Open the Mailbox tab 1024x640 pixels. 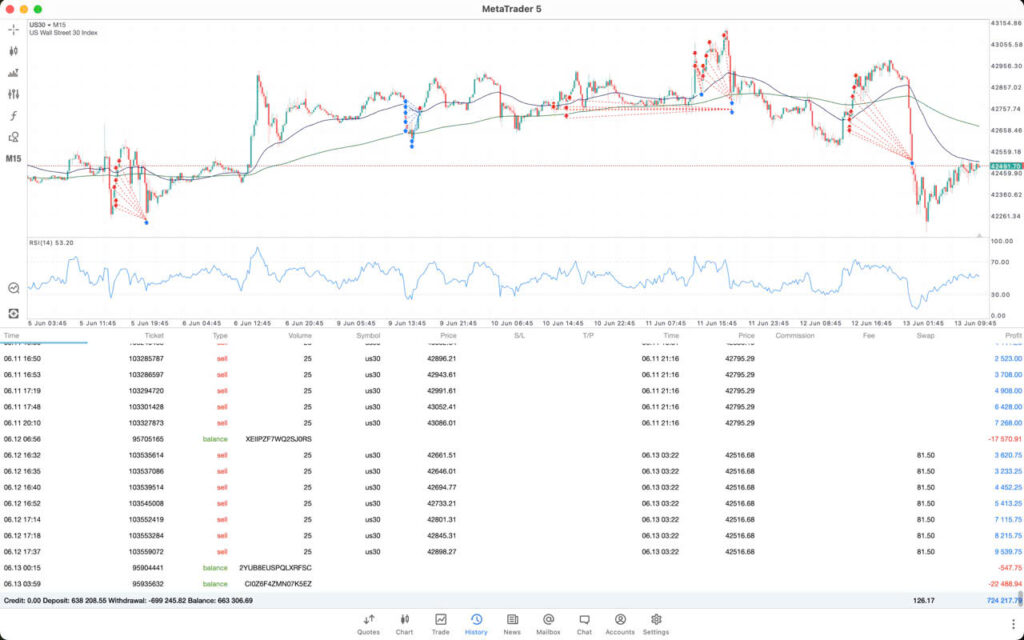(548, 624)
